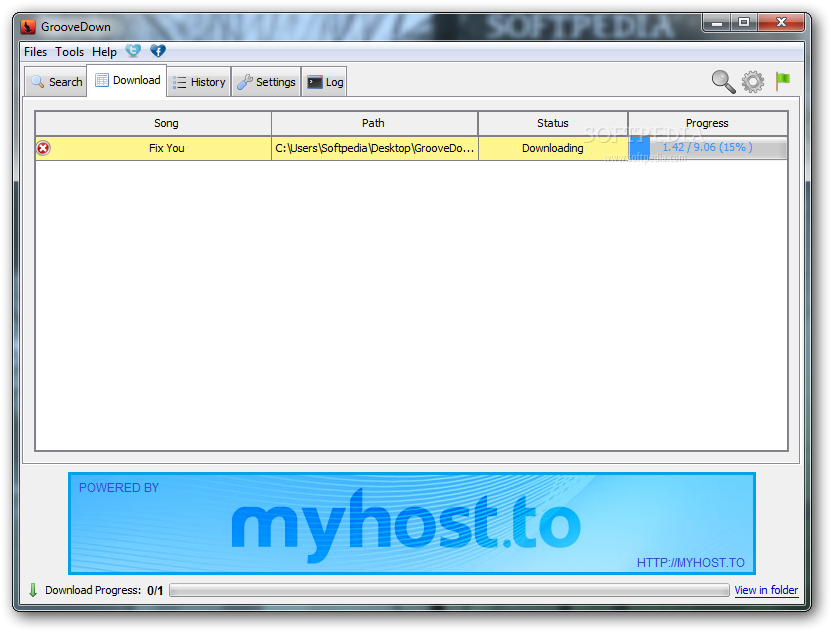
Task: Open the Log tab
Action: [325, 82]
